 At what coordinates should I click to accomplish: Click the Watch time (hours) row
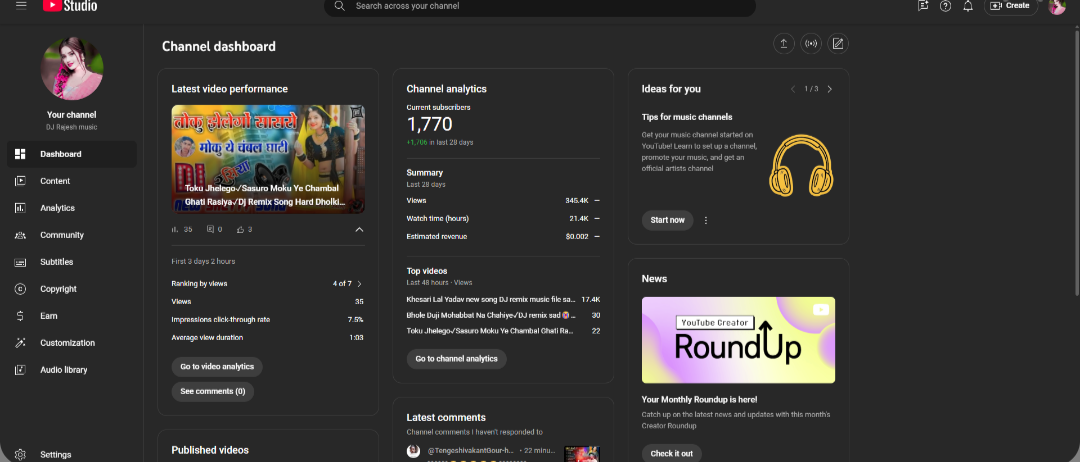(503, 218)
